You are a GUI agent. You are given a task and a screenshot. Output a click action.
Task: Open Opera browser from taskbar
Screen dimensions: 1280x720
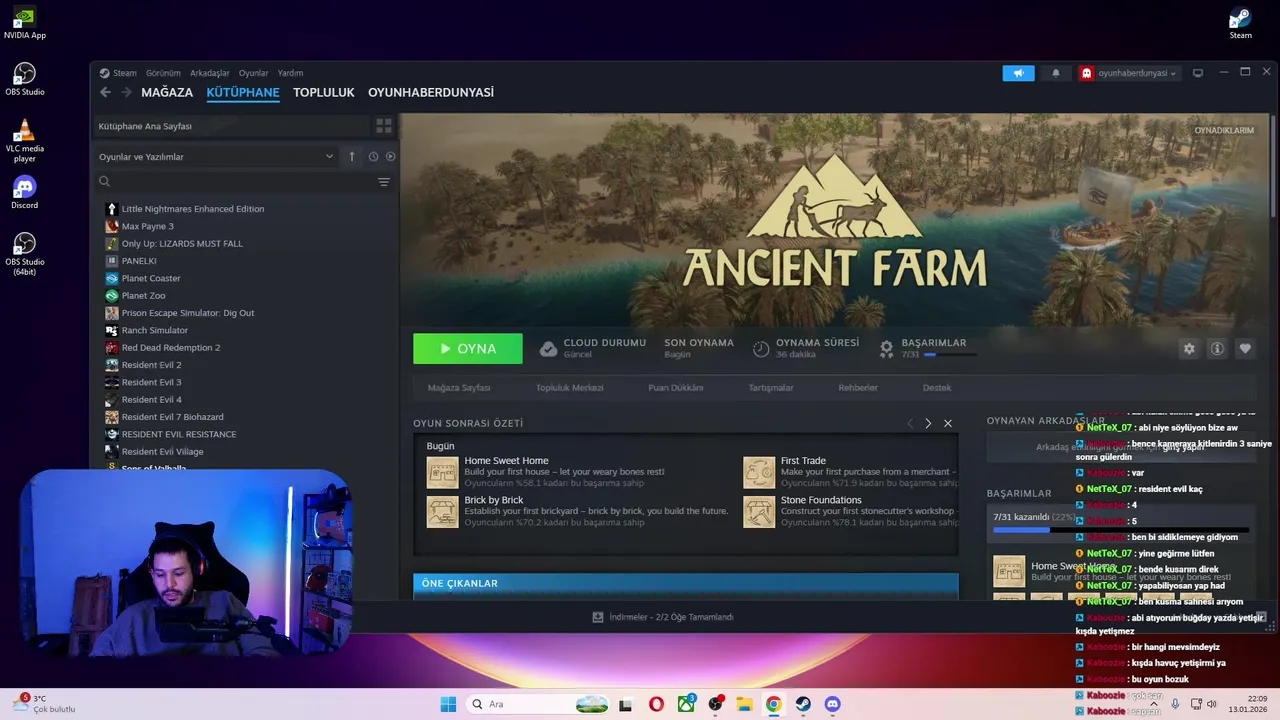pyautogui.click(x=656, y=704)
